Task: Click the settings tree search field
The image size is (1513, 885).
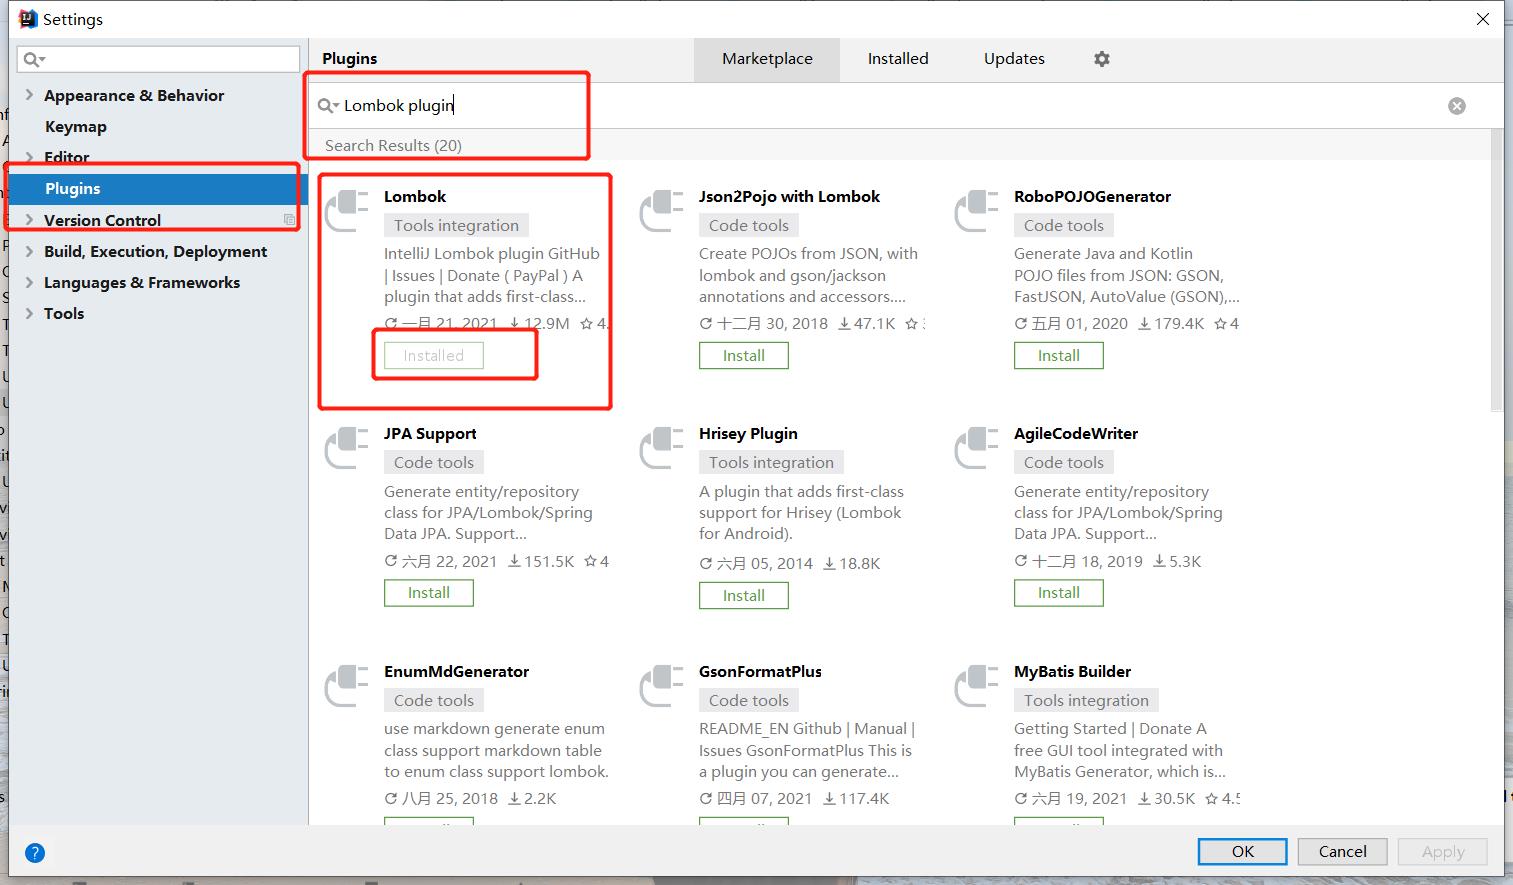Action: [x=158, y=59]
